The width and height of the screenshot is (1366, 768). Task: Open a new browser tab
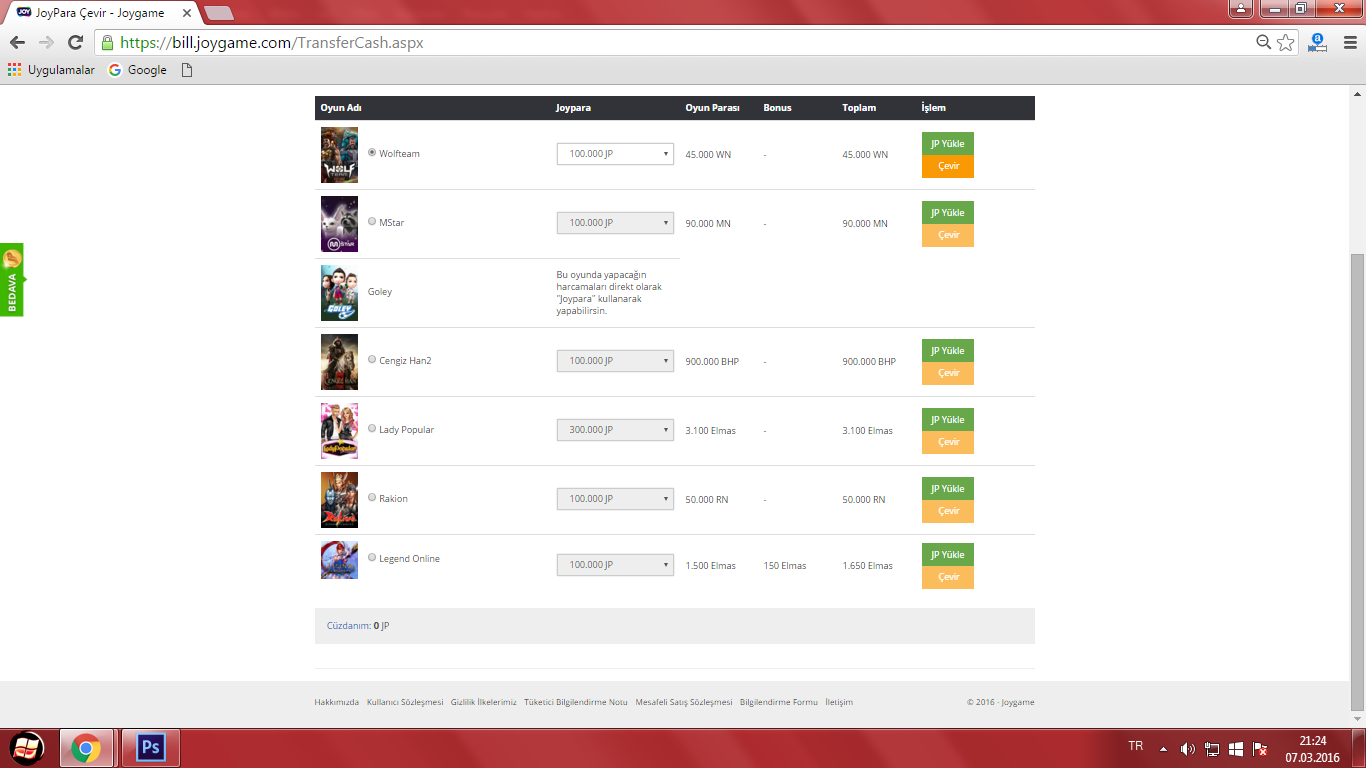coord(218,13)
